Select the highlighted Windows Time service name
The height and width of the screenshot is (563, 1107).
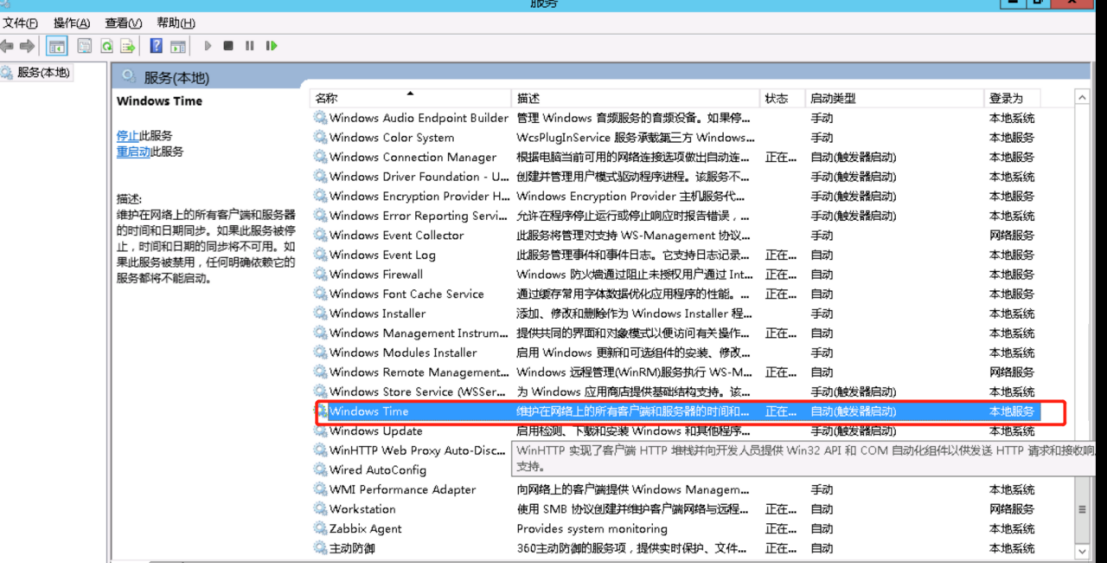point(369,411)
